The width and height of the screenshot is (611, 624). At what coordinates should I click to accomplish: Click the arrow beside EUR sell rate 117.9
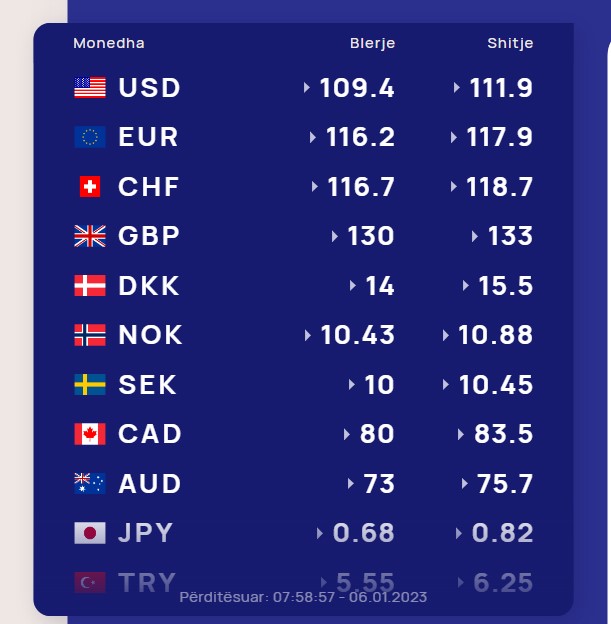(453, 137)
